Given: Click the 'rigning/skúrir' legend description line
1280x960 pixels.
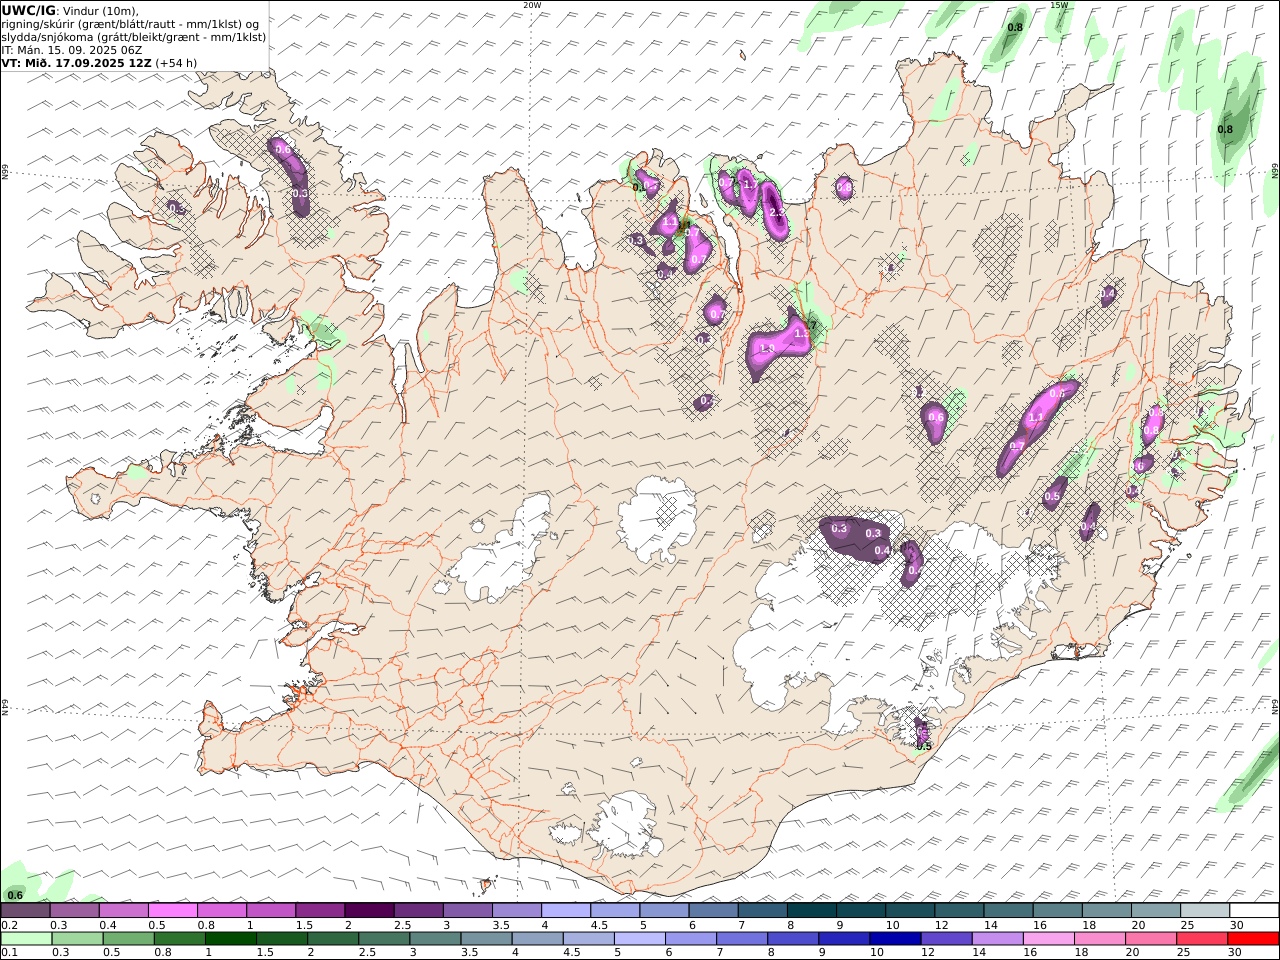Looking at the screenshot, I should point(132,24).
